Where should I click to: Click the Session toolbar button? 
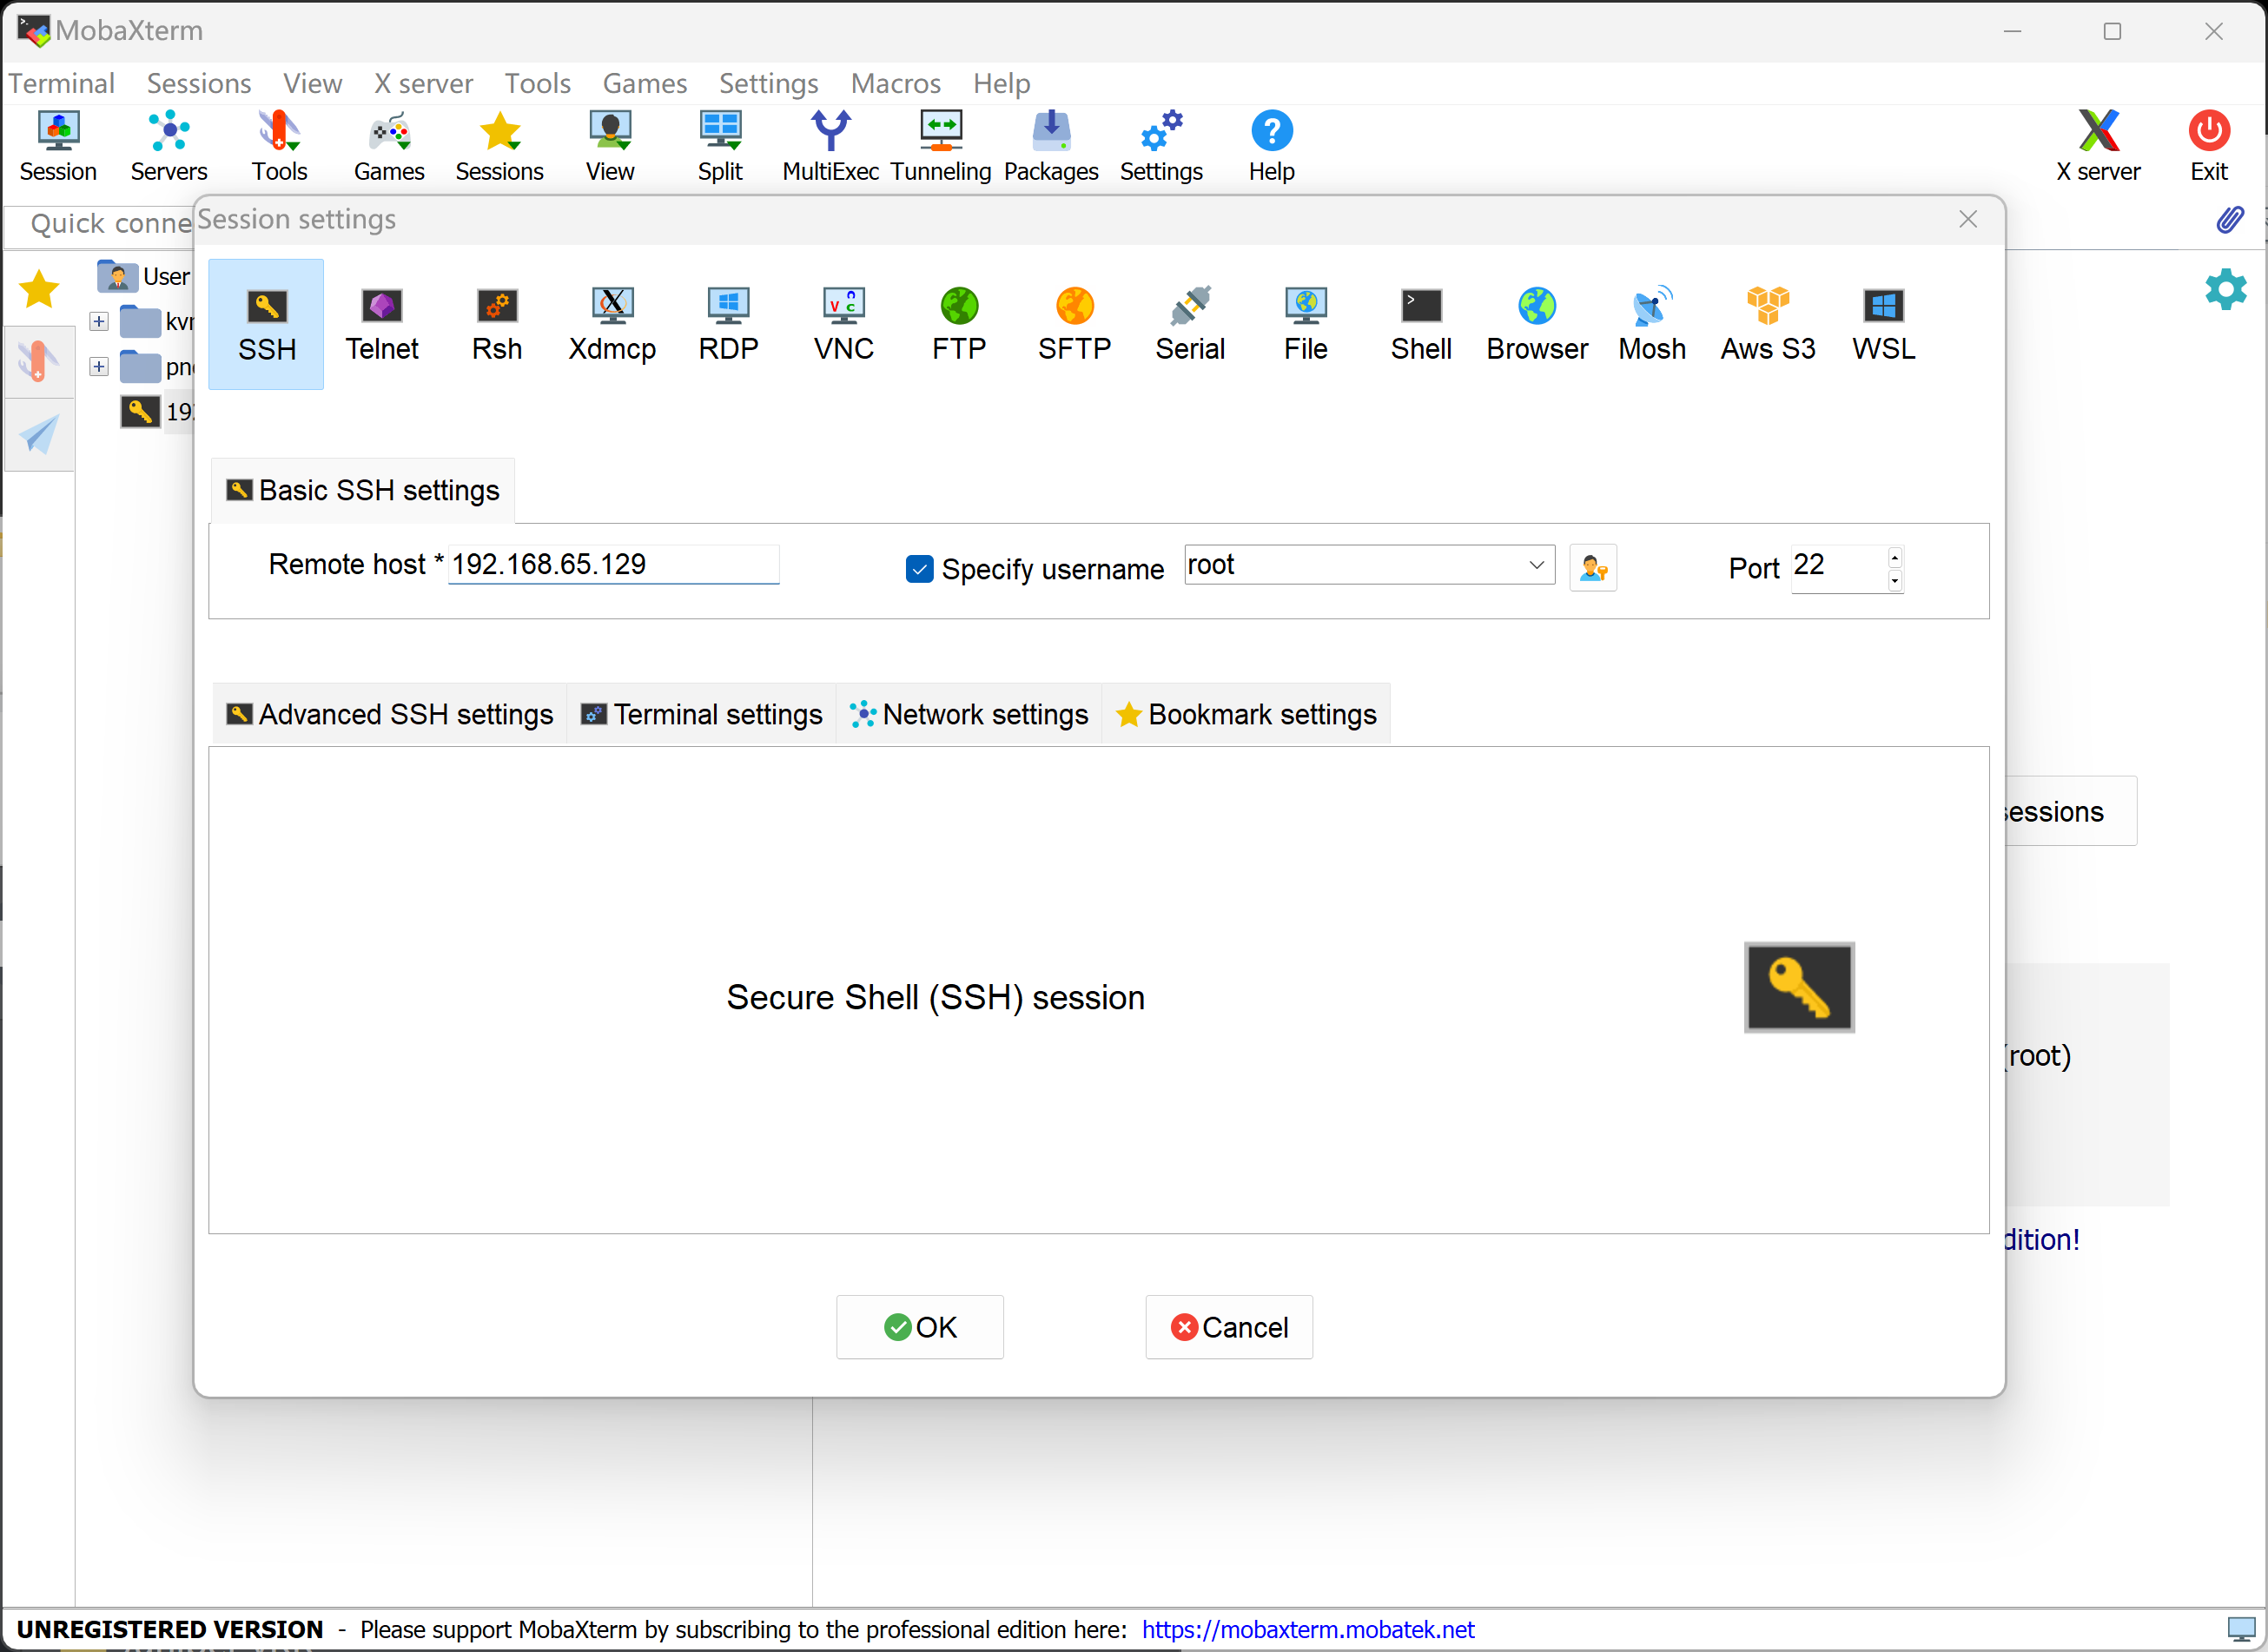click(58, 147)
